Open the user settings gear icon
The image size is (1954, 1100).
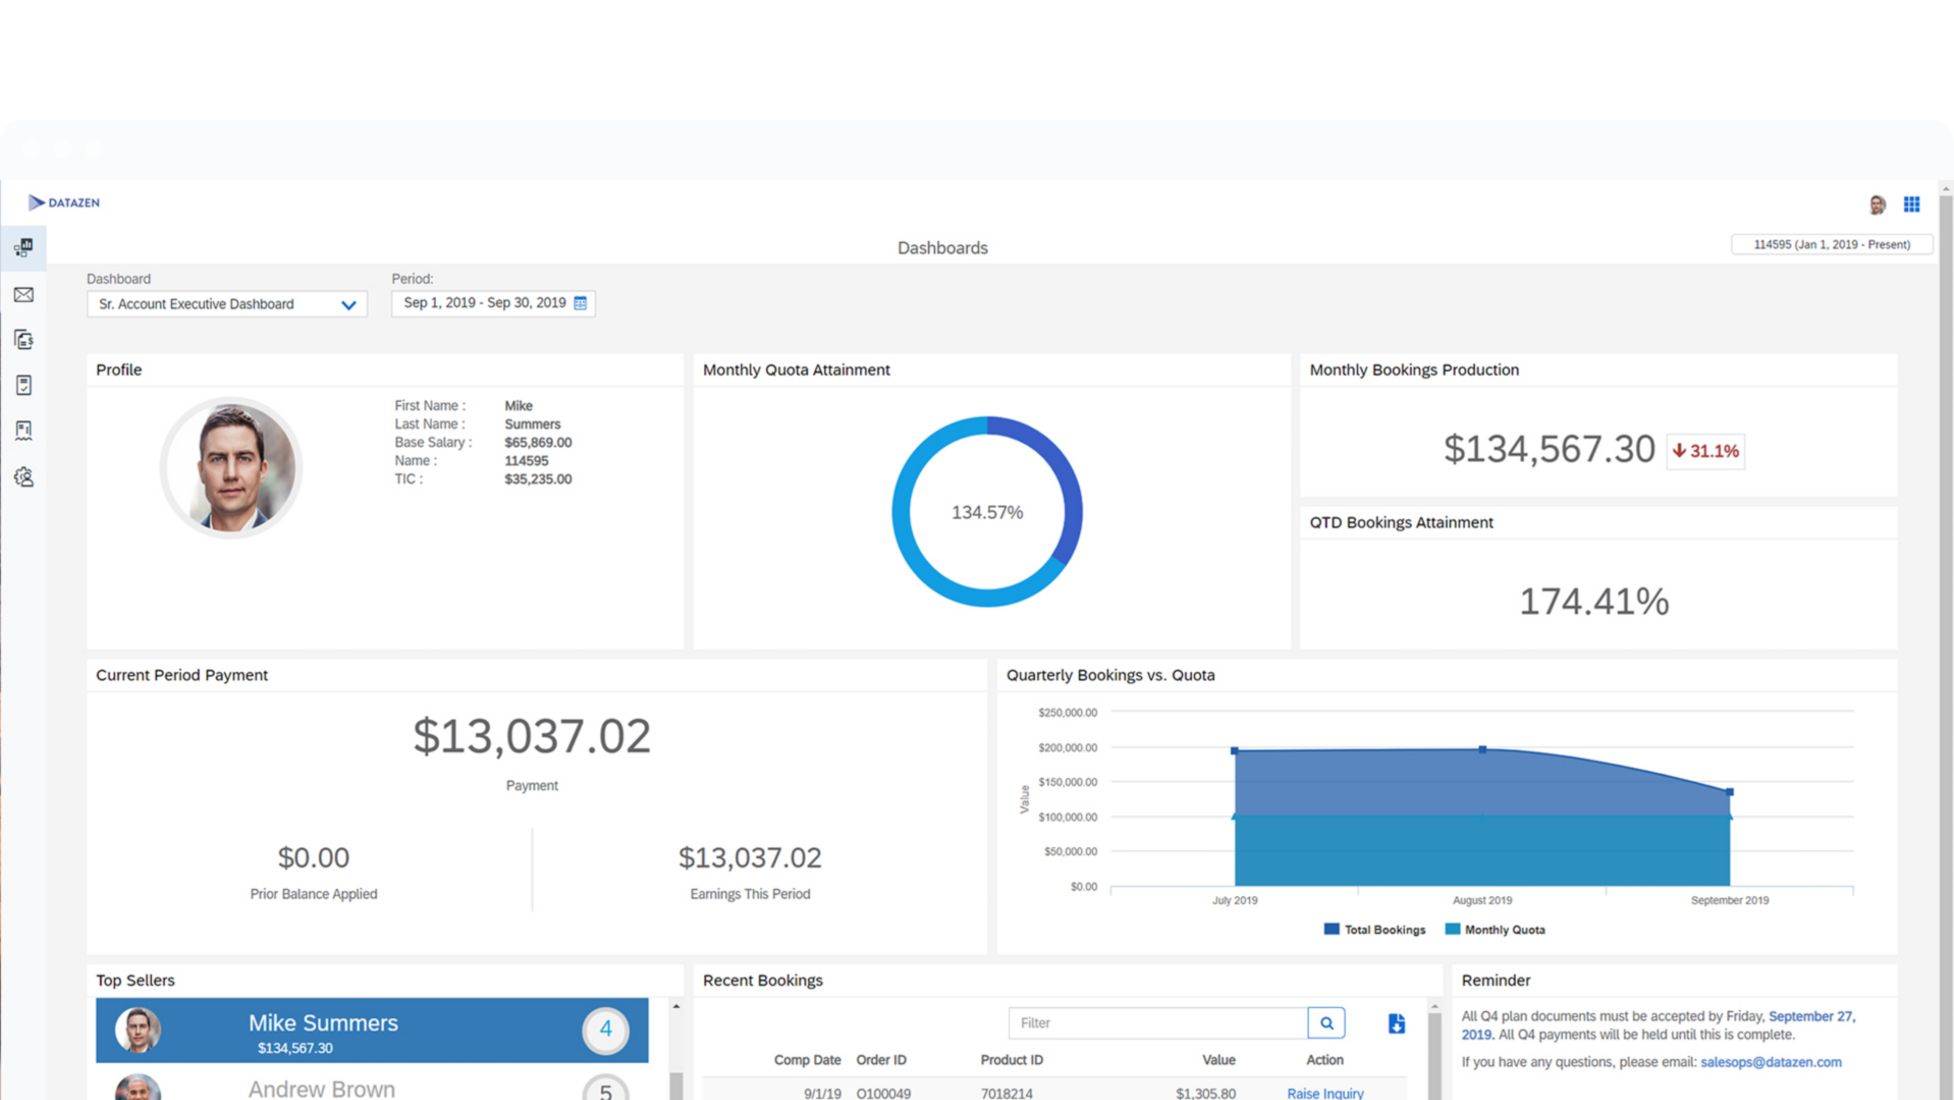(24, 477)
